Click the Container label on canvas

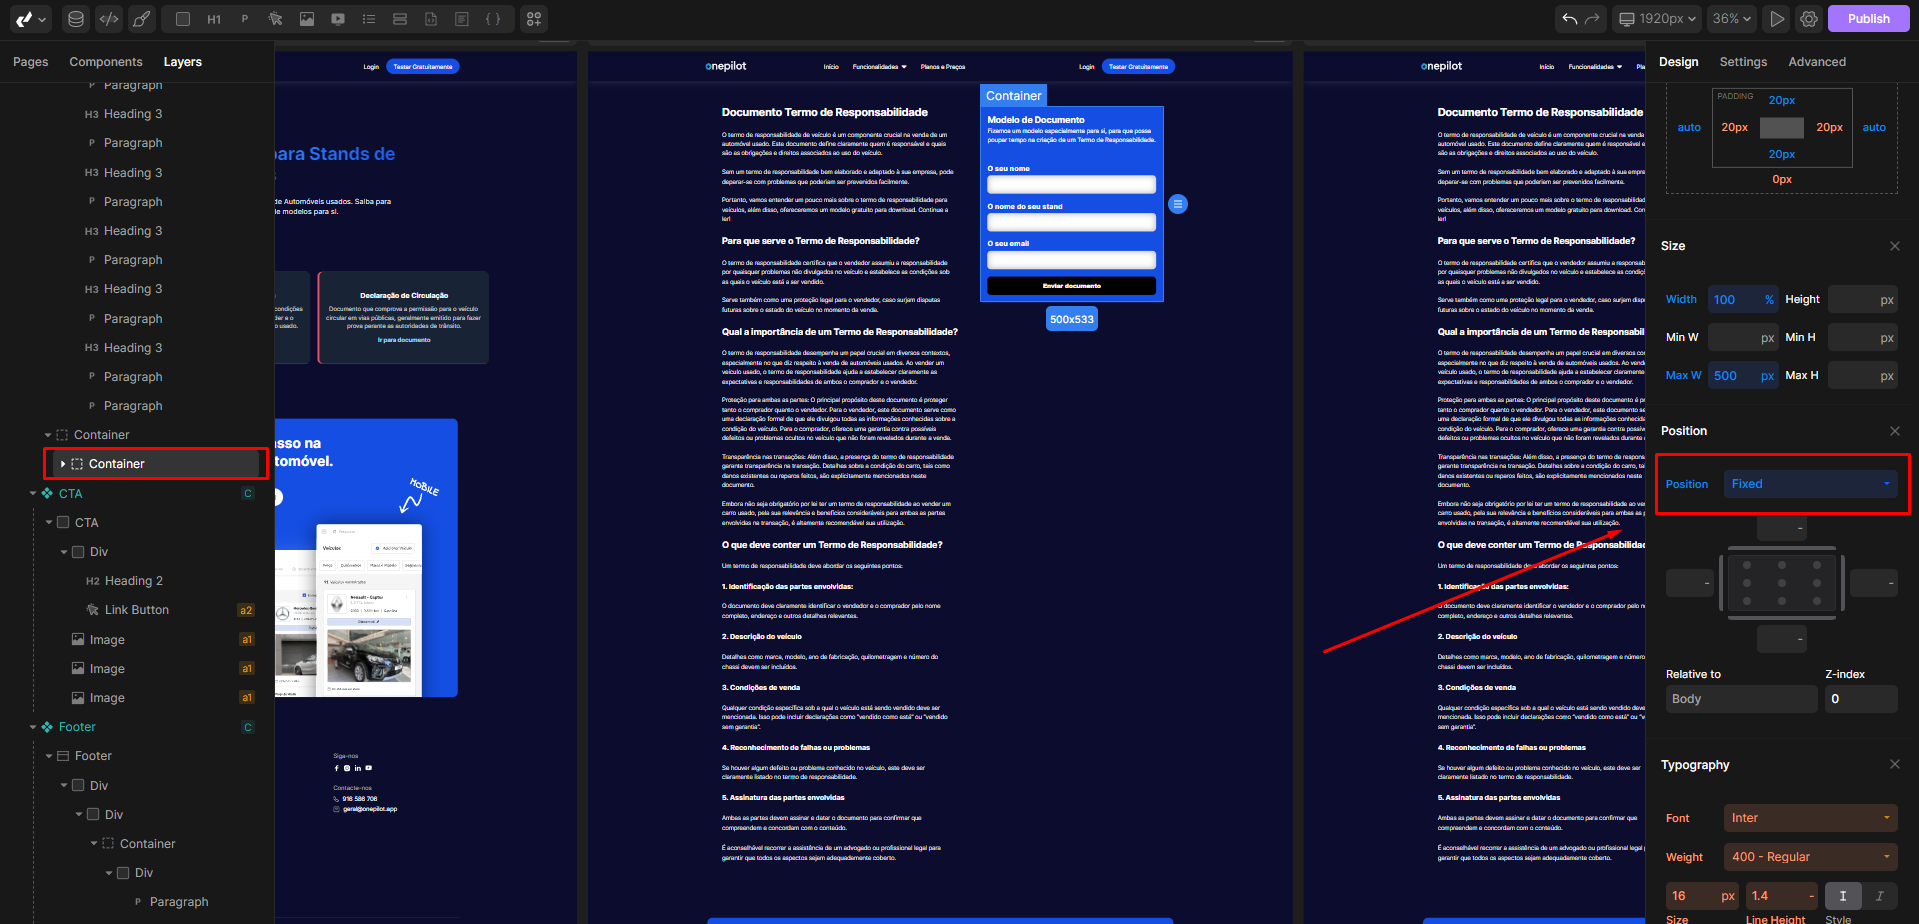point(1013,96)
